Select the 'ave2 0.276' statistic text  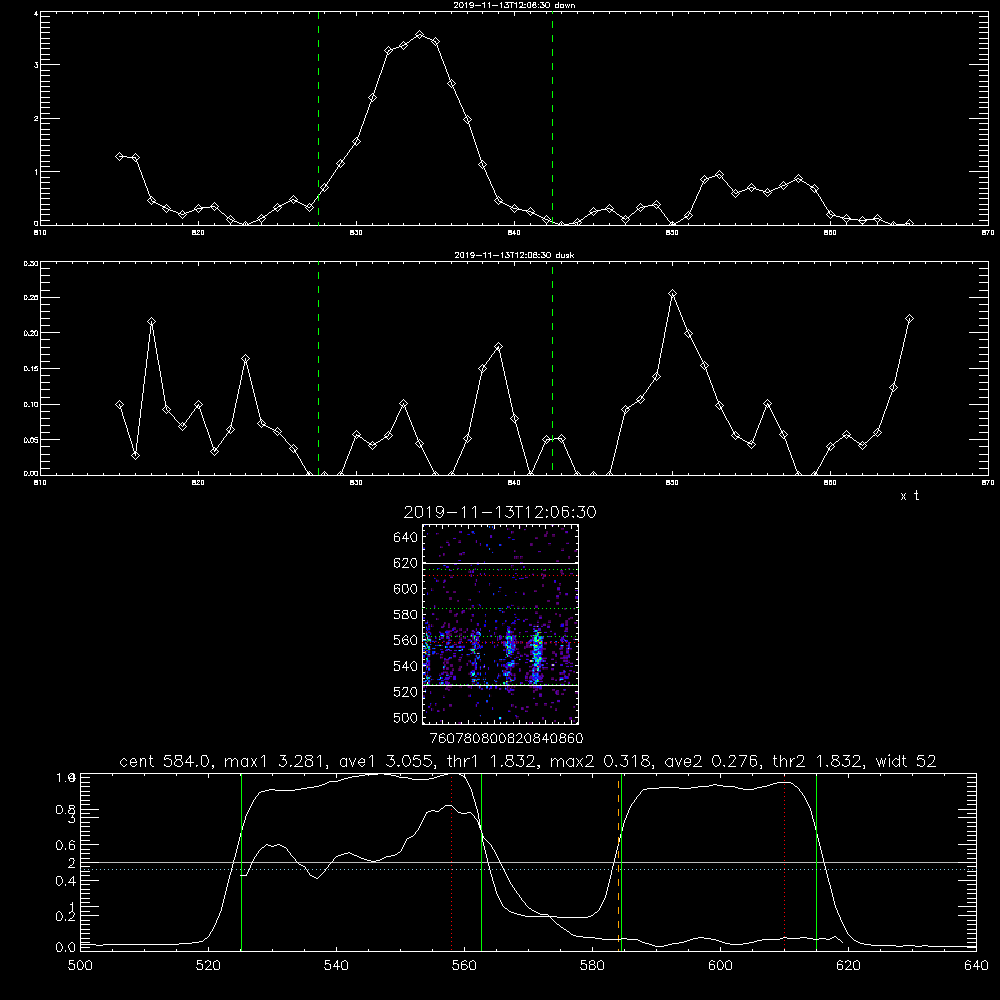[x=711, y=761]
